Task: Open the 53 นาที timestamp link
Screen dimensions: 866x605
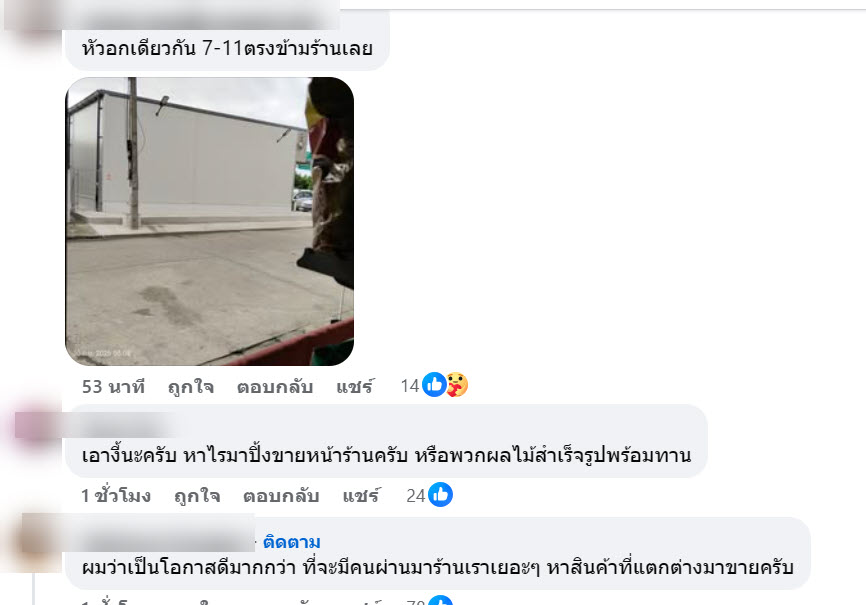Action: 113,387
